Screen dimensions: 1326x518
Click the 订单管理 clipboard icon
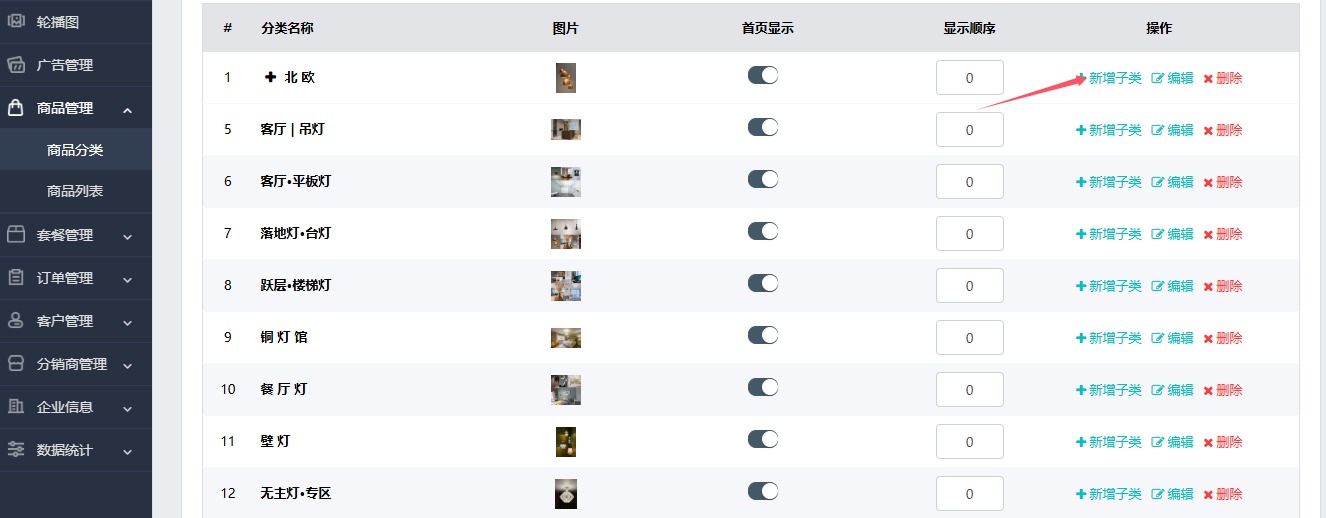pyautogui.click(x=16, y=278)
